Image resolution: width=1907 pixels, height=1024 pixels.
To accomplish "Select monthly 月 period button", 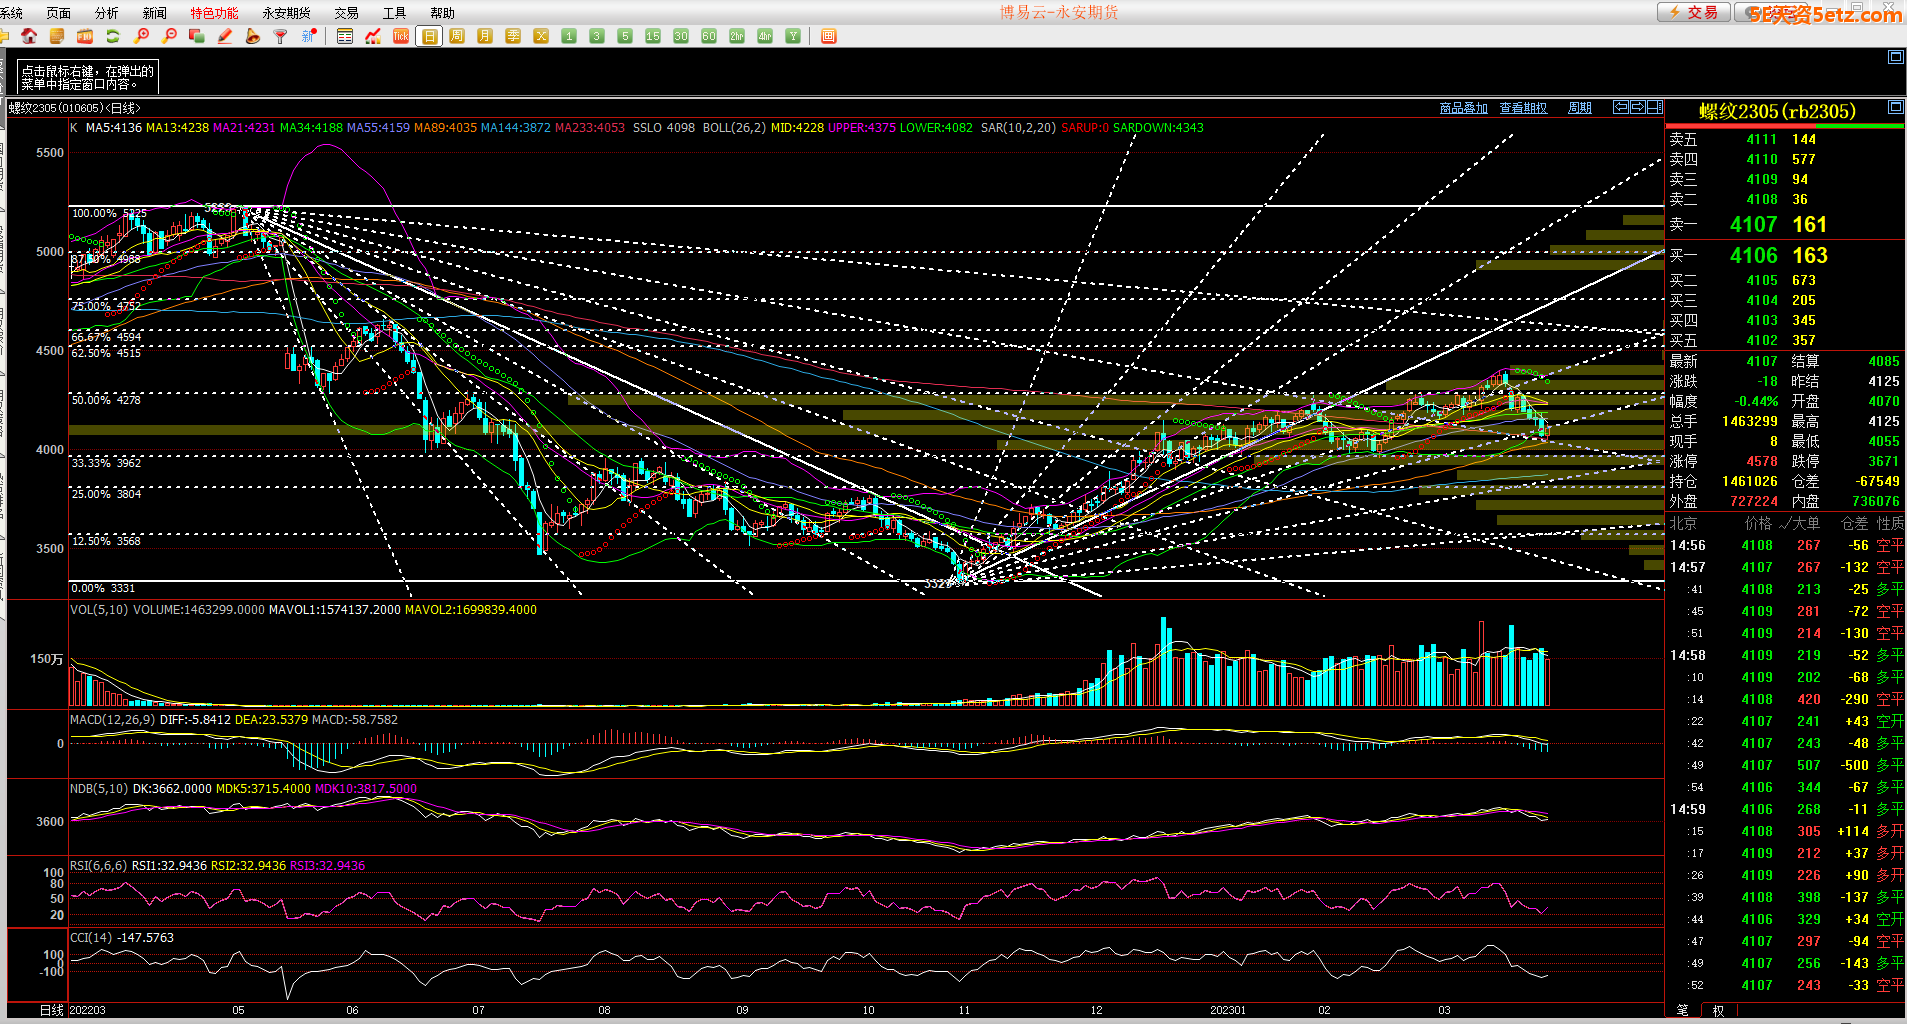I will [x=485, y=36].
